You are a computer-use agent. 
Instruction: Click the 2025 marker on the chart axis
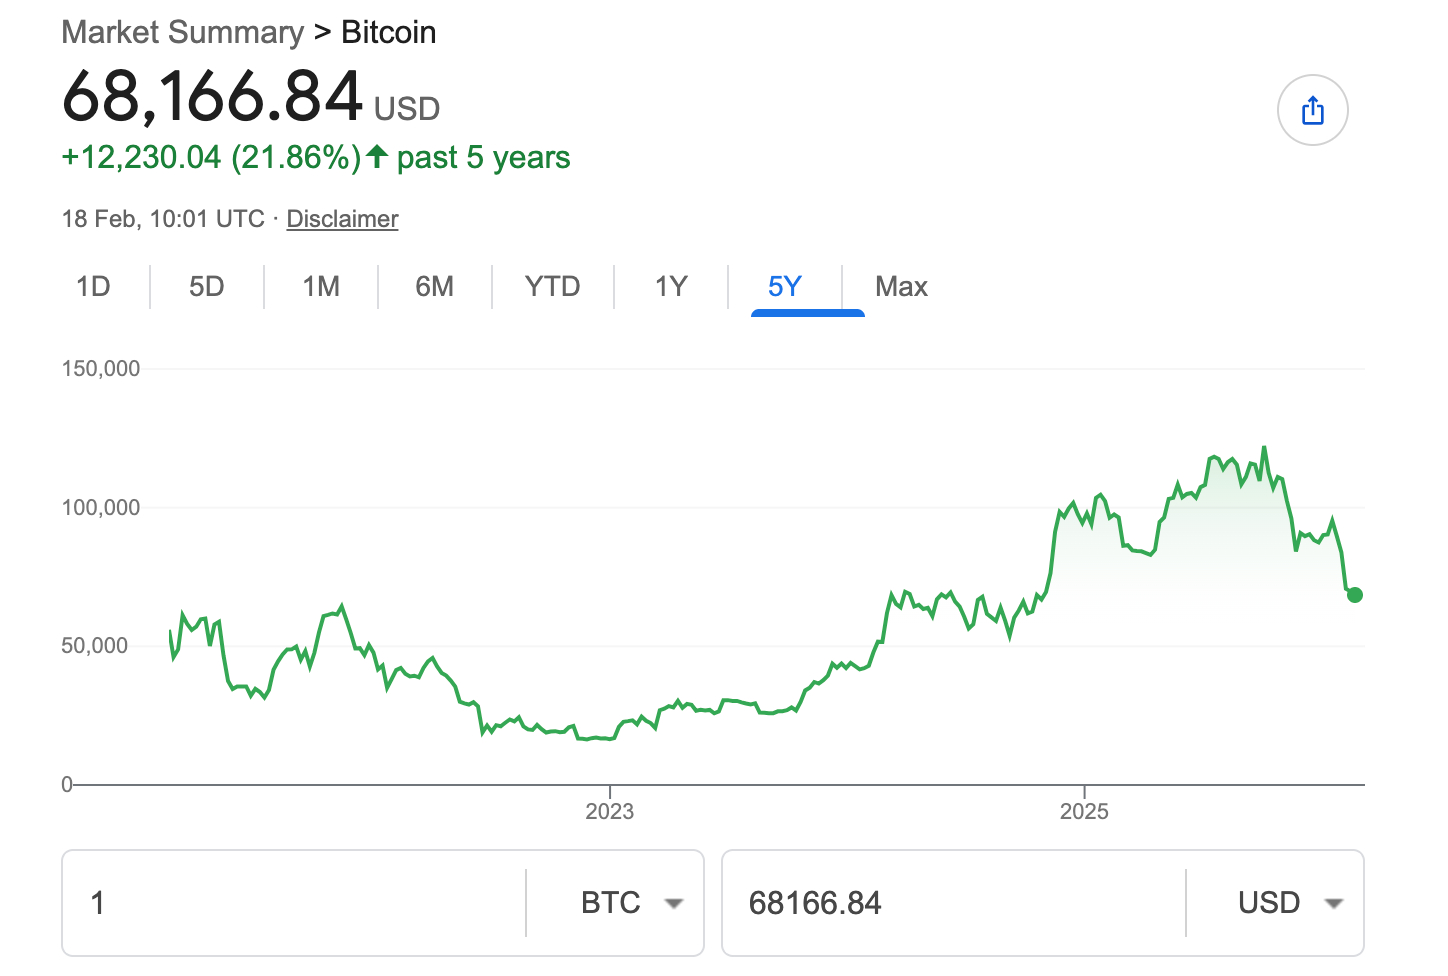click(1084, 810)
